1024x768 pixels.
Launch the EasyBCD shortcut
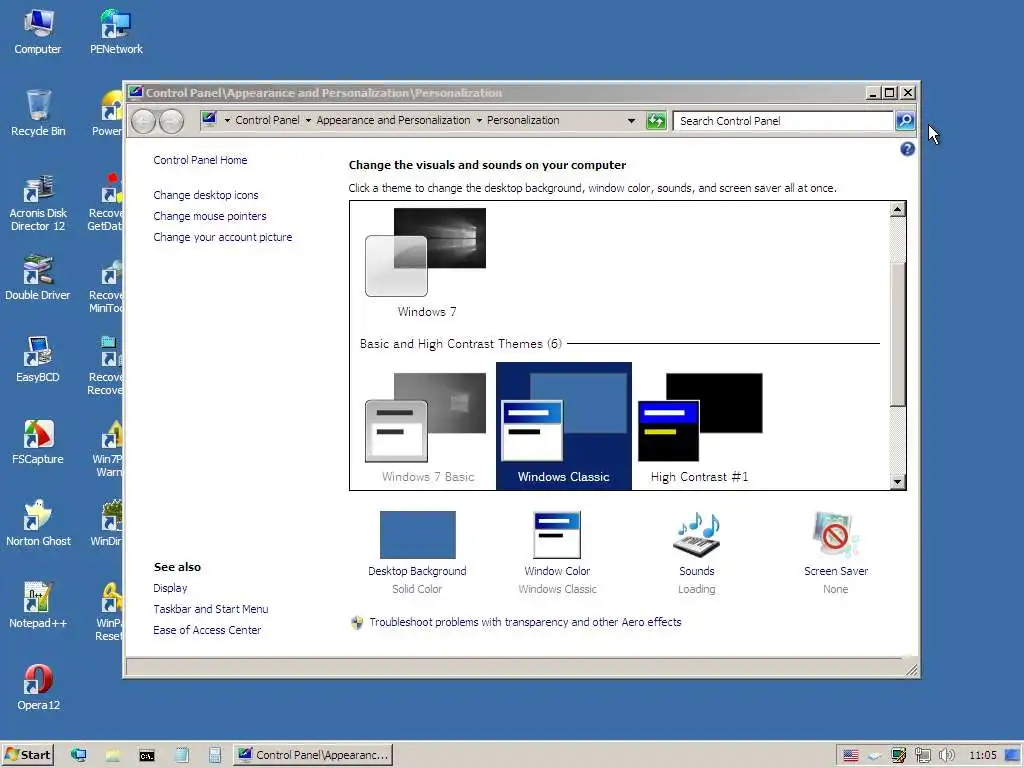point(38,360)
